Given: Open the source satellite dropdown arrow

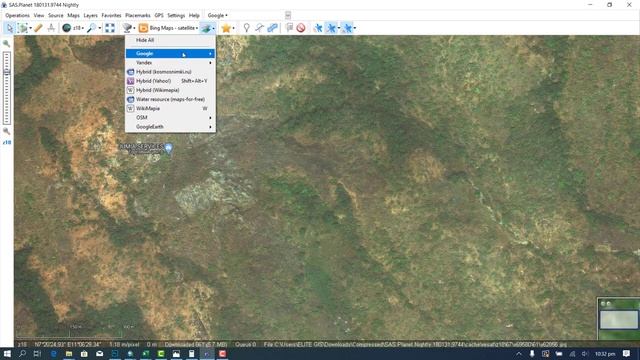Looking at the screenshot, I should point(134,28).
